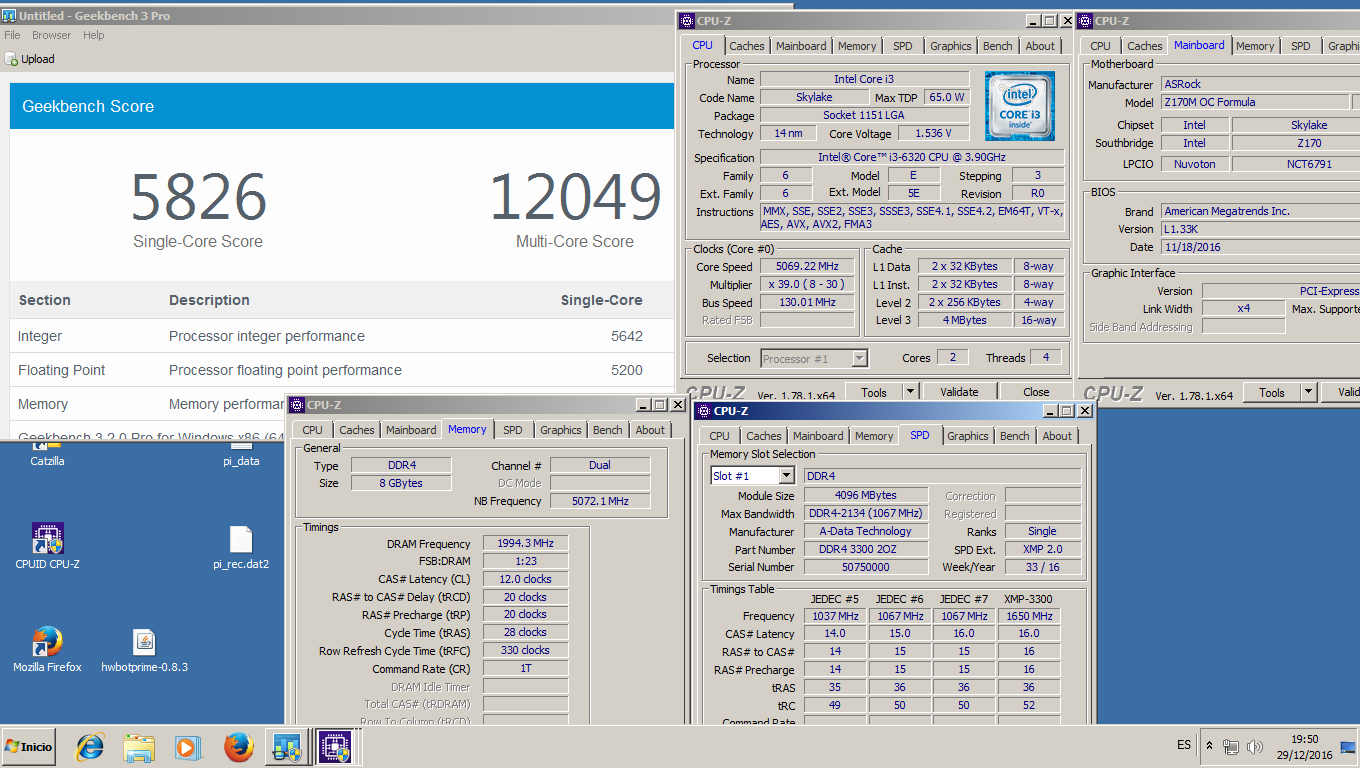1360x768 pixels.
Task: Click the ES language indicator
Action: tap(1184, 745)
